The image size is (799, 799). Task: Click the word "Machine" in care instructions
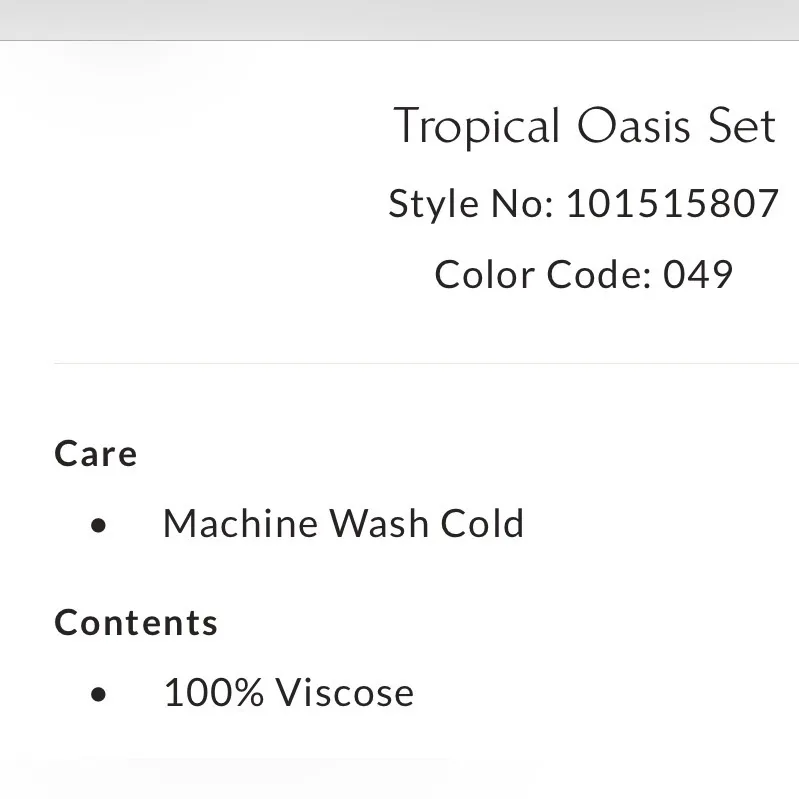[x=239, y=524]
